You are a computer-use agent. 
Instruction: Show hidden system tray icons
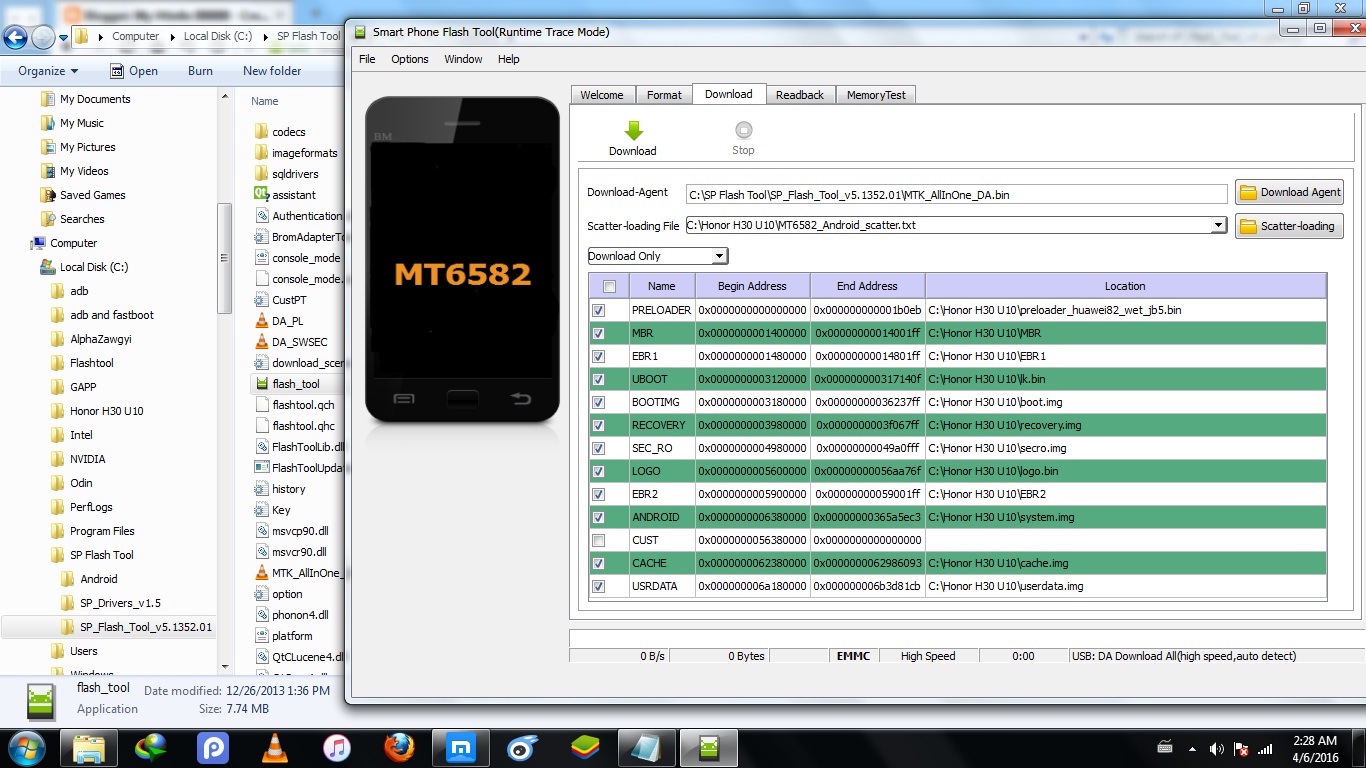[x=1193, y=748]
